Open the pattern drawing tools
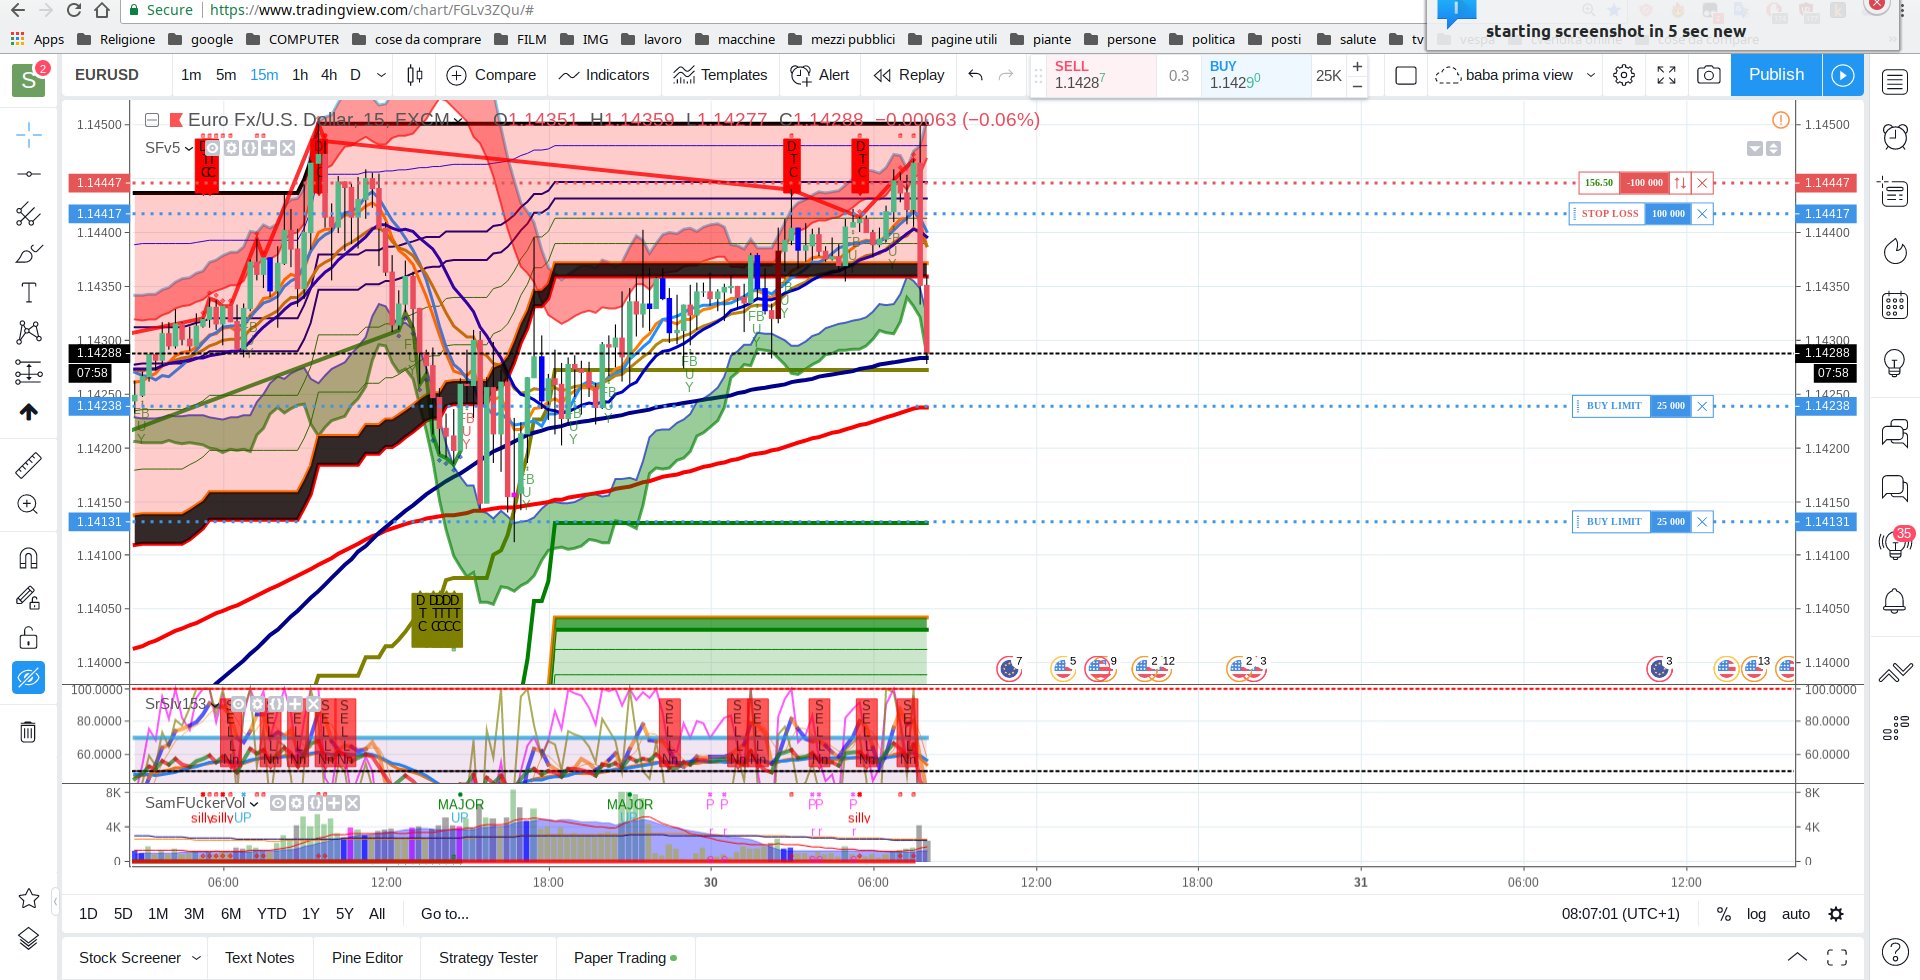The height and width of the screenshot is (980, 1920). click(29, 332)
